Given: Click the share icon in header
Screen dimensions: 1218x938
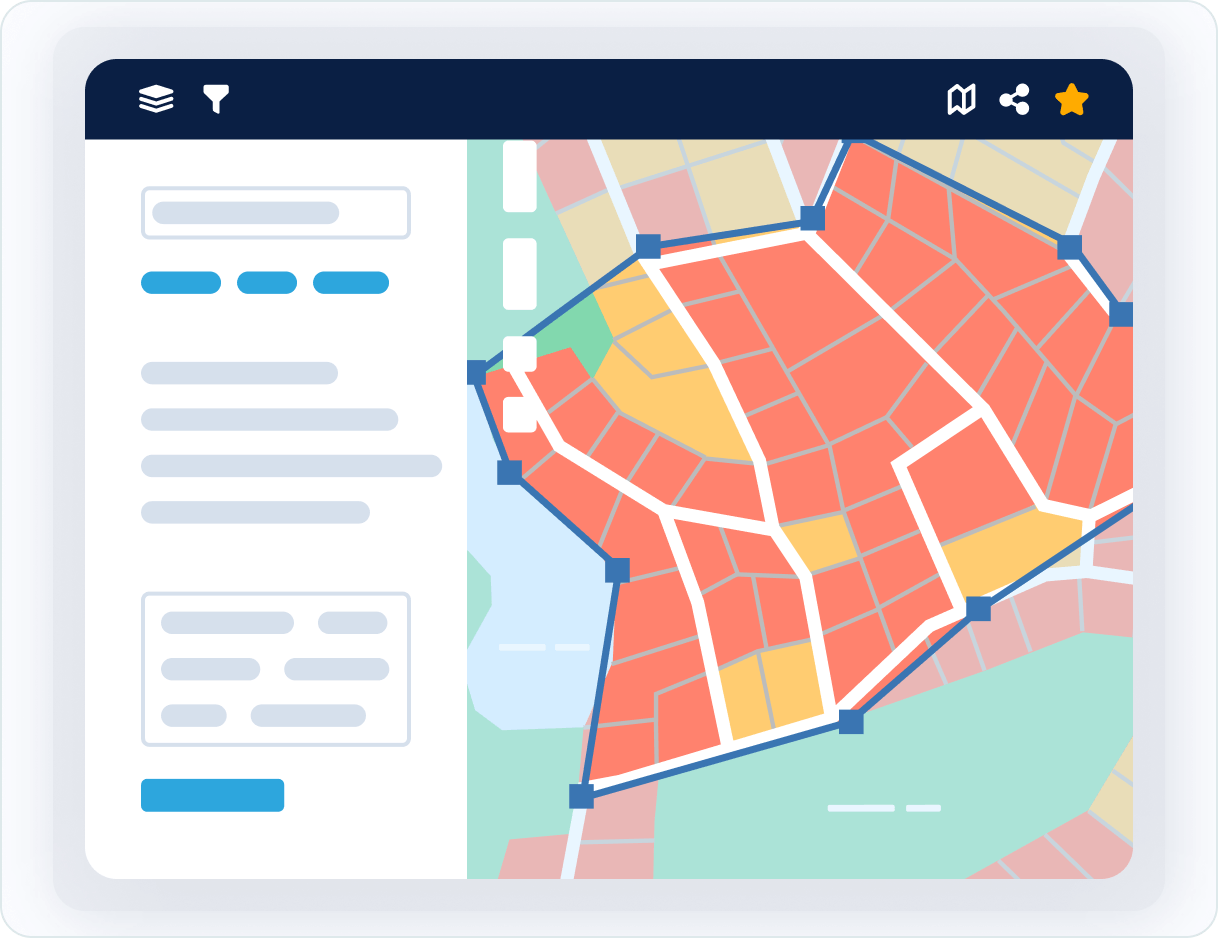Looking at the screenshot, I should pos(1014,99).
